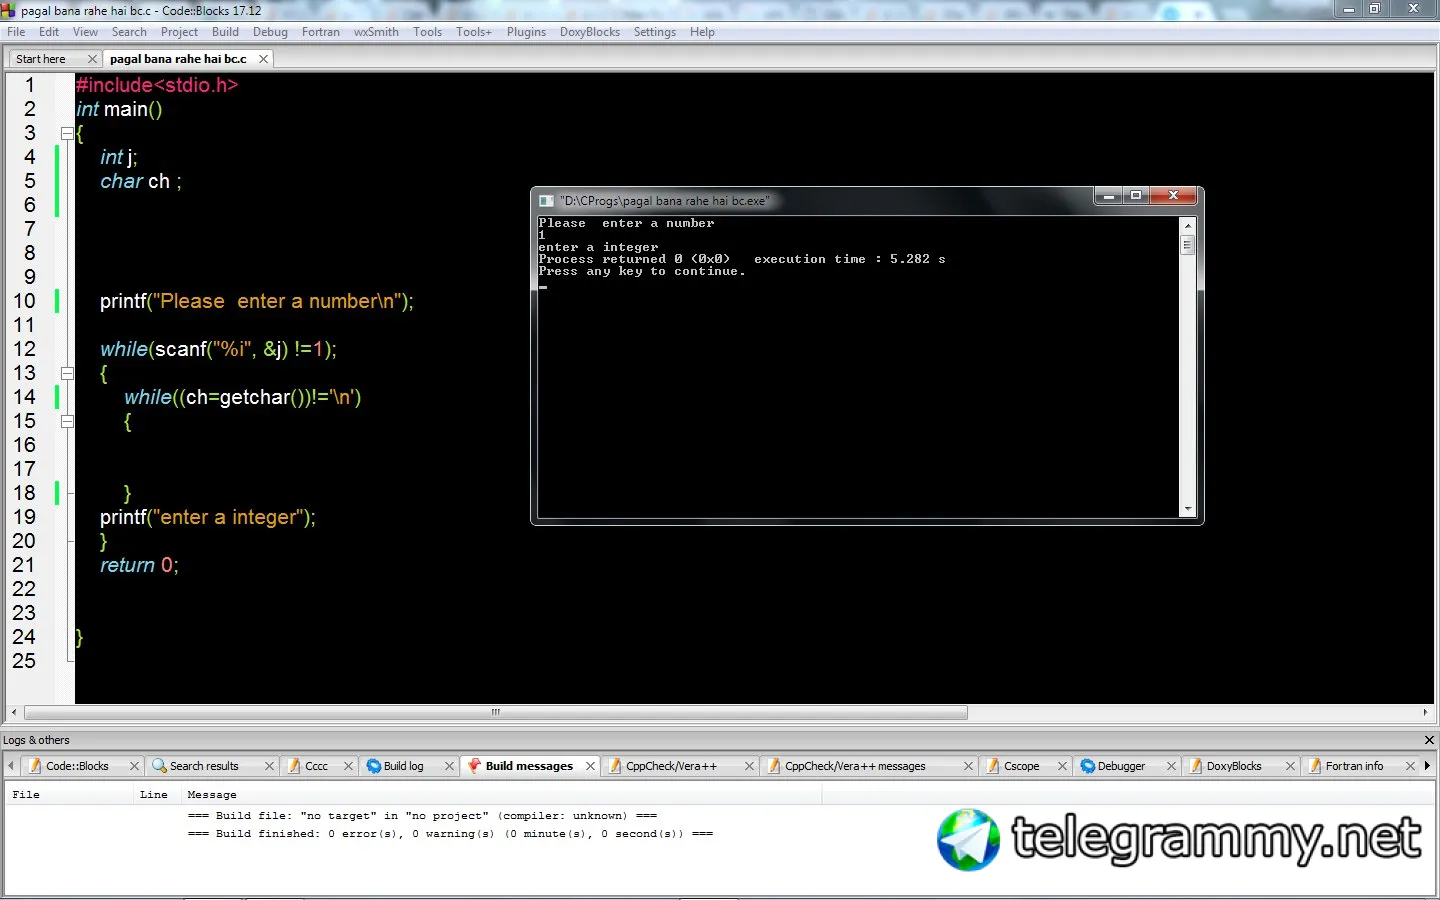
Task: Close the DoxyBlocks log tab
Action: [x=1290, y=766]
